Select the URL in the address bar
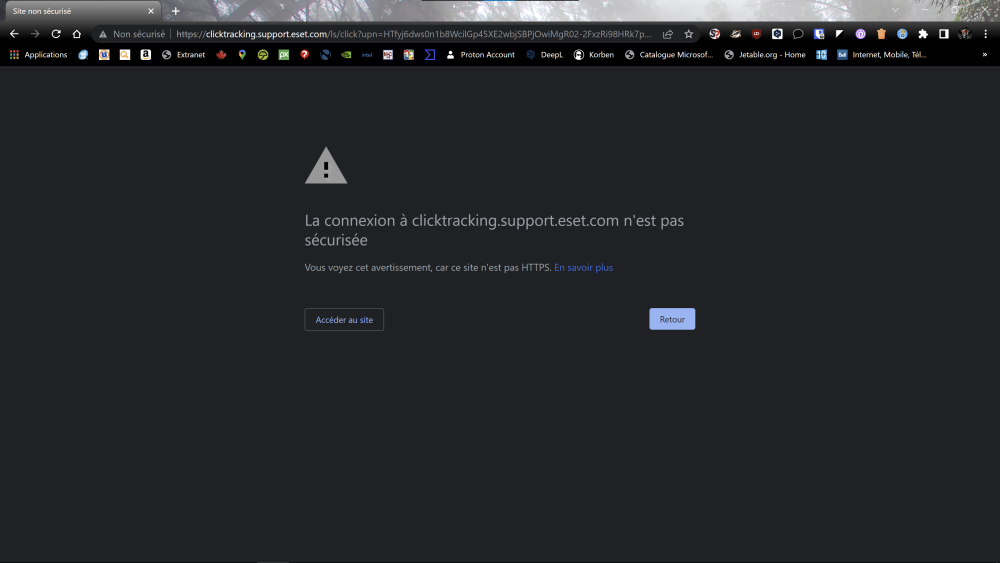1000x563 pixels. coord(413,34)
